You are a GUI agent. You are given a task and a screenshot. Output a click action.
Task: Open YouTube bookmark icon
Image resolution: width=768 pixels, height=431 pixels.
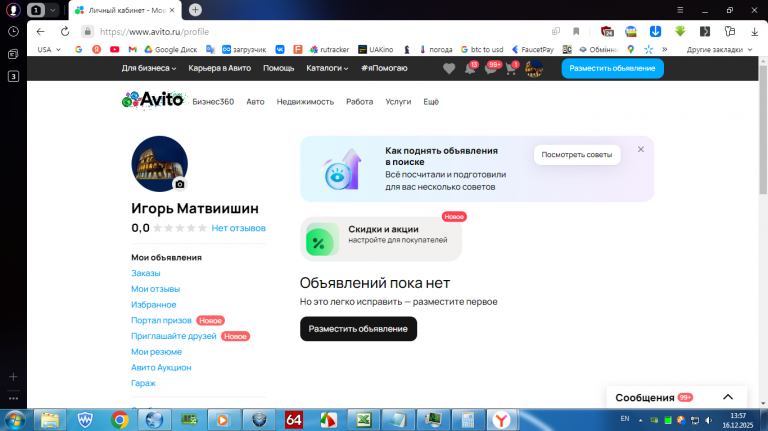click(115, 49)
